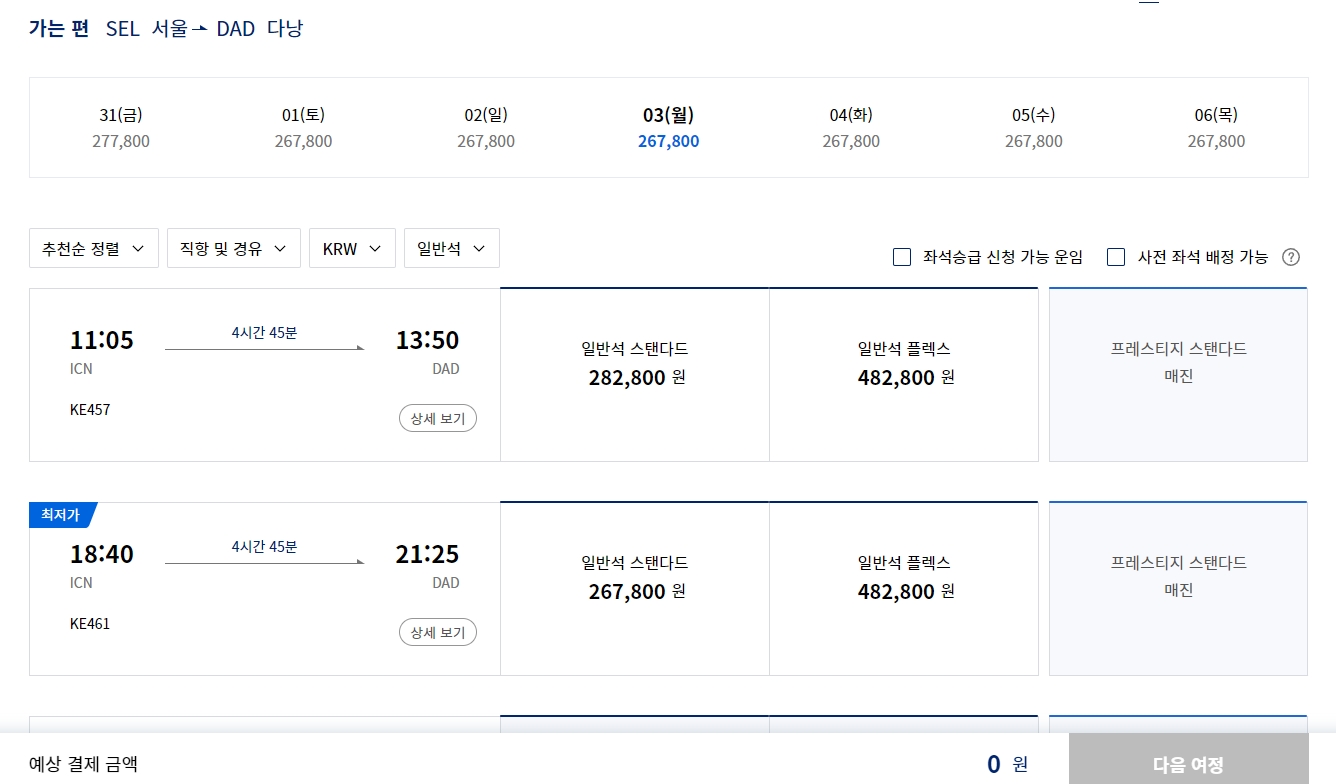This screenshot has height=784, width=1336.
Task: Check the 사전 좌석 배정 가능 filter
Action: point(1116,256)
